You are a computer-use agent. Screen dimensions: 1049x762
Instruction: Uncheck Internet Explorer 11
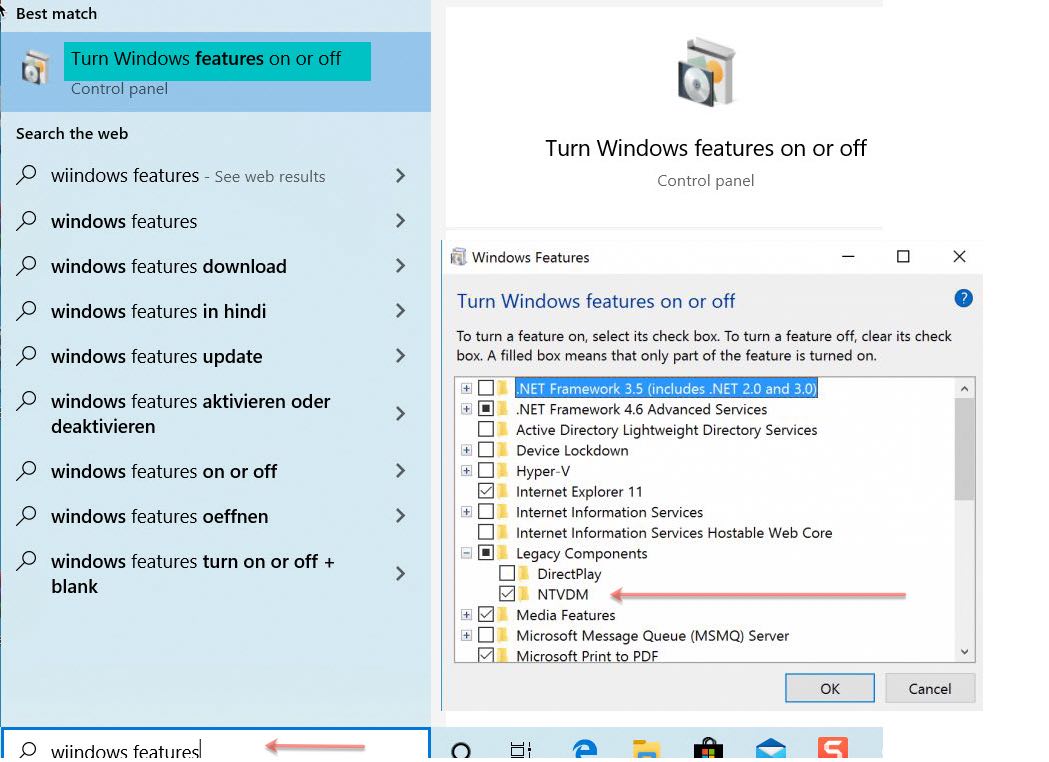point(486,491)
